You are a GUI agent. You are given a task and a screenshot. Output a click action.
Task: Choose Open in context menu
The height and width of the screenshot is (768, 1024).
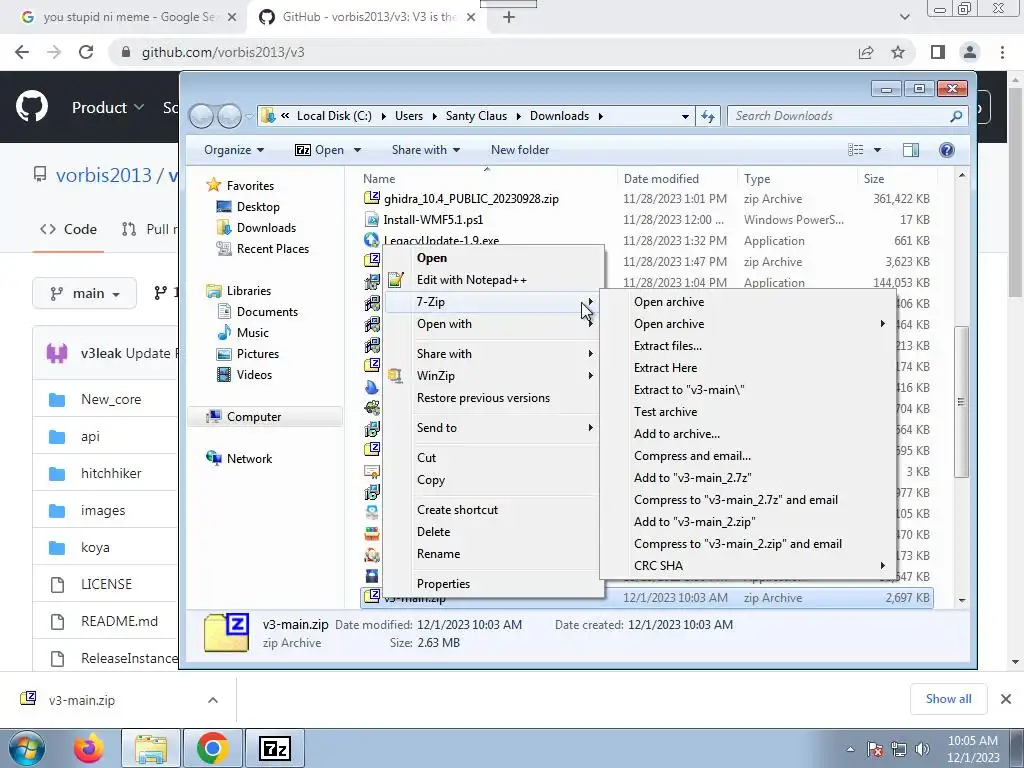click(x=432, y=258)
